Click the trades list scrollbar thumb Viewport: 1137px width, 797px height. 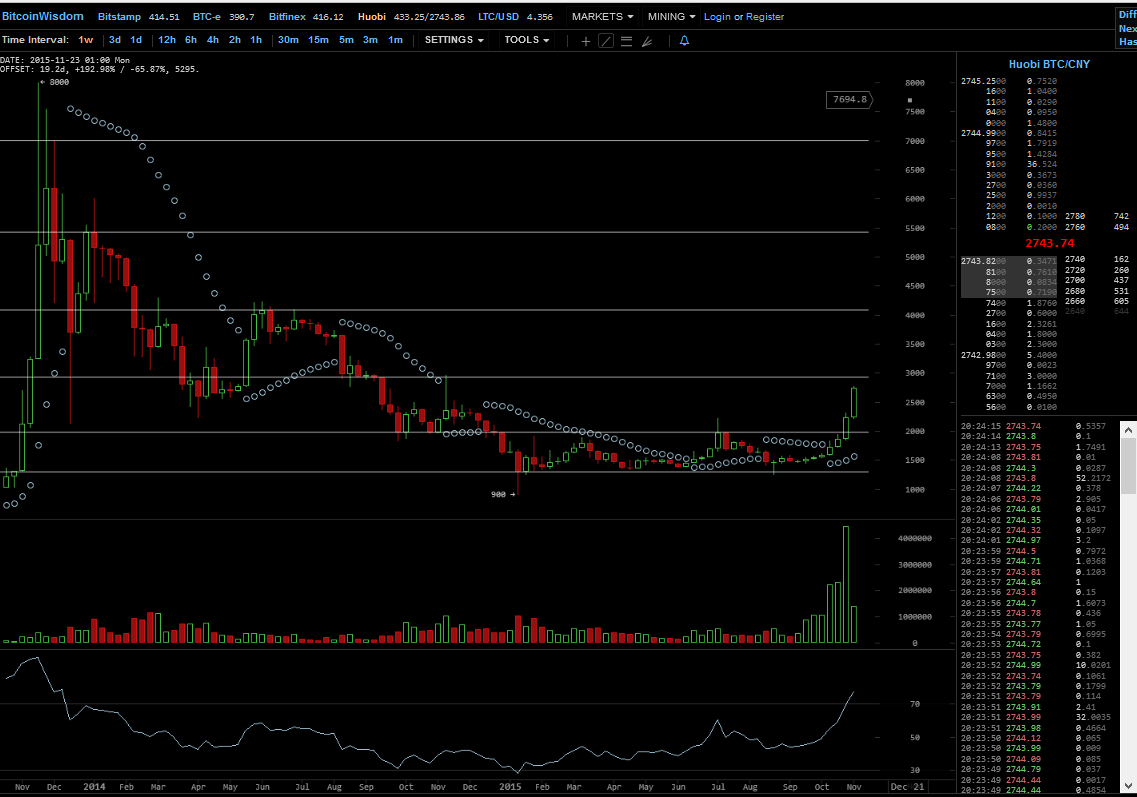pos(1128,466)
